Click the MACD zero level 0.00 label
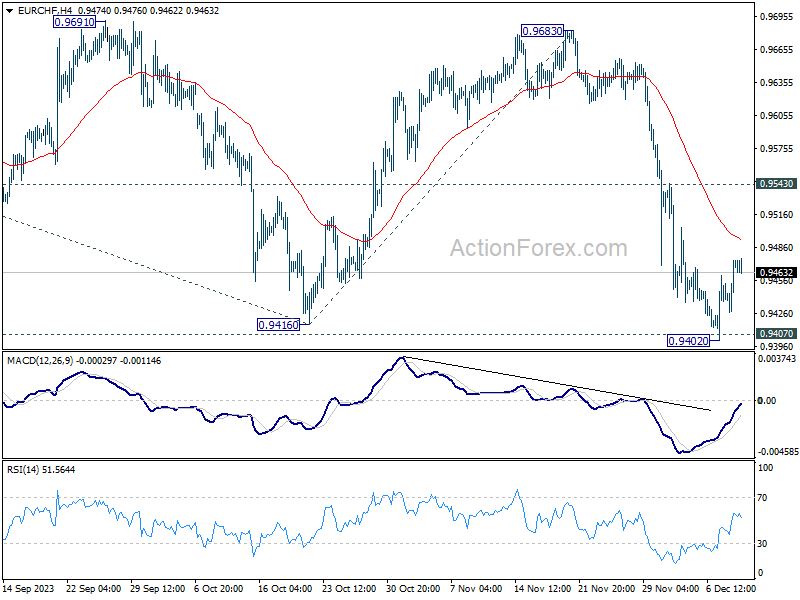This screenshot has height=600, width=800. pyautogui.click(x=767, y=401)
